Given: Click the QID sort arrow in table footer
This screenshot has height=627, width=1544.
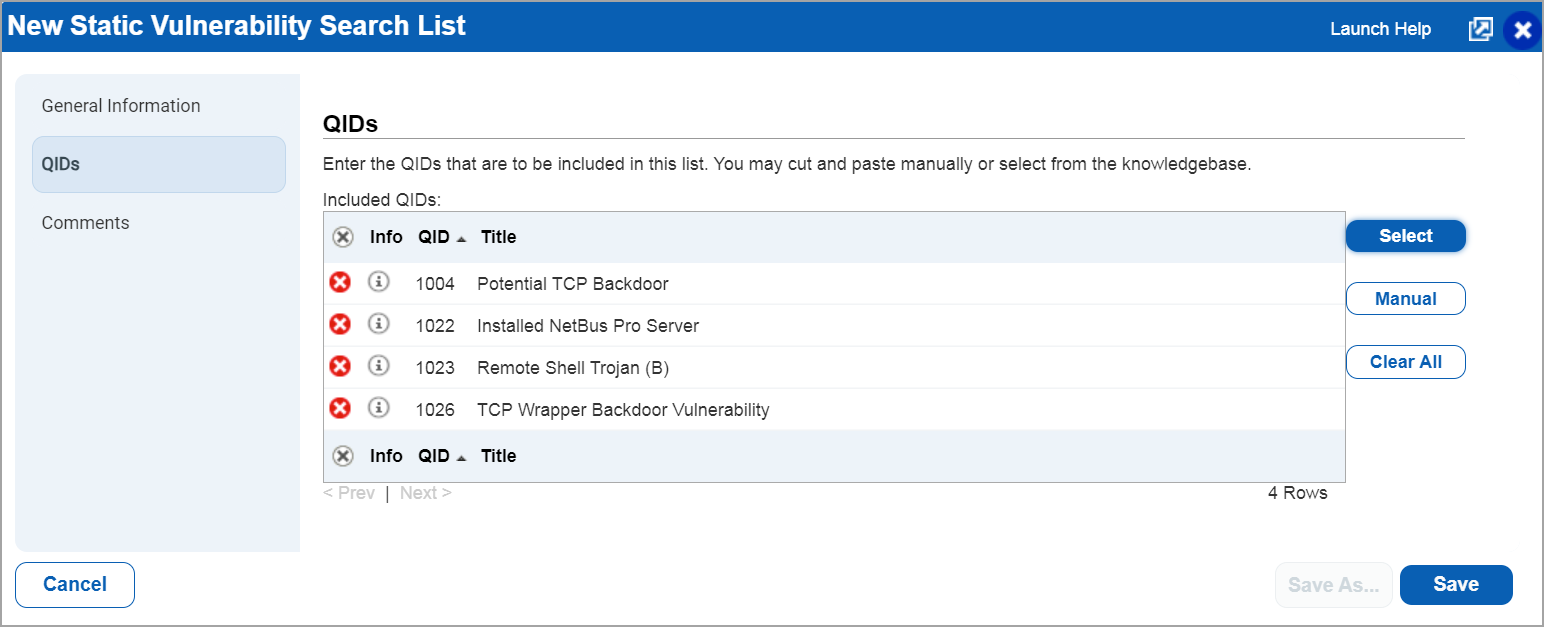Looking at the screenshot, I should tap(461, 457).
